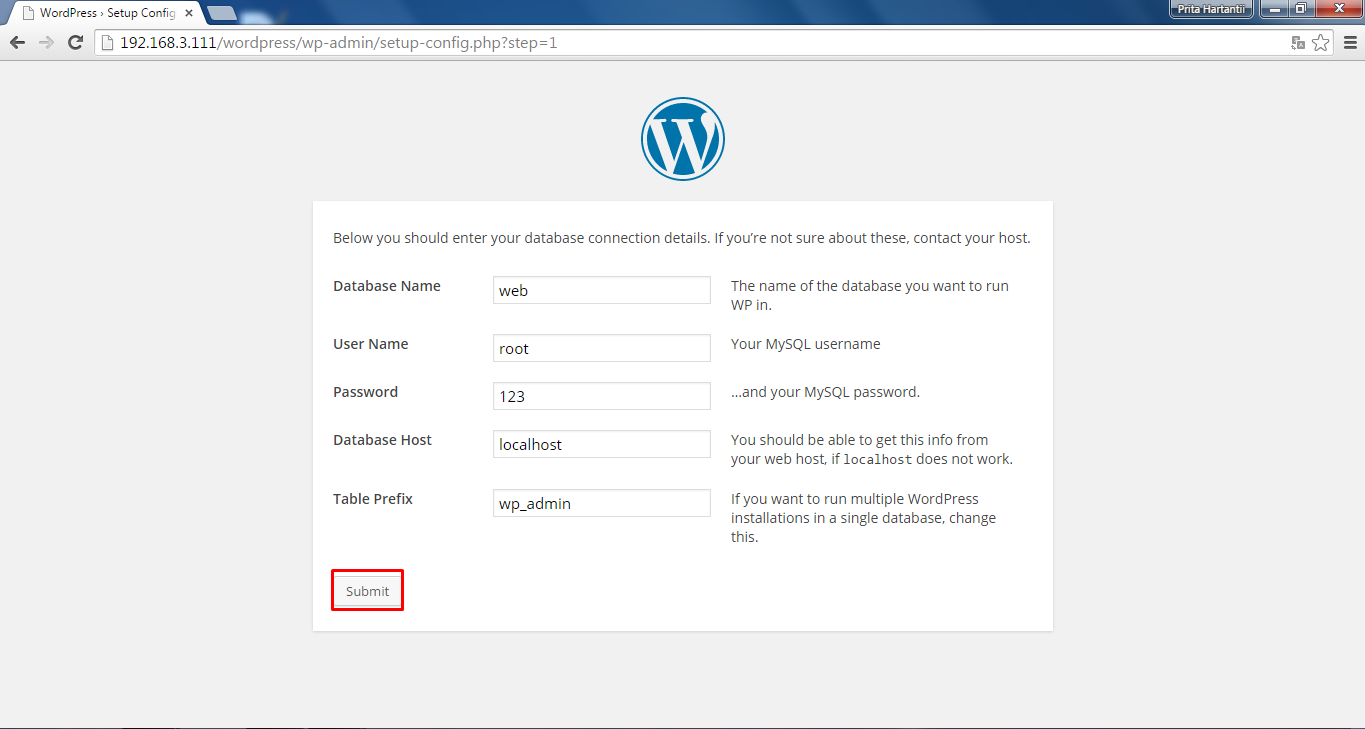Click the hint about multiple WordPress installations
The image size is (1365, 729).
tap(864, 518)
